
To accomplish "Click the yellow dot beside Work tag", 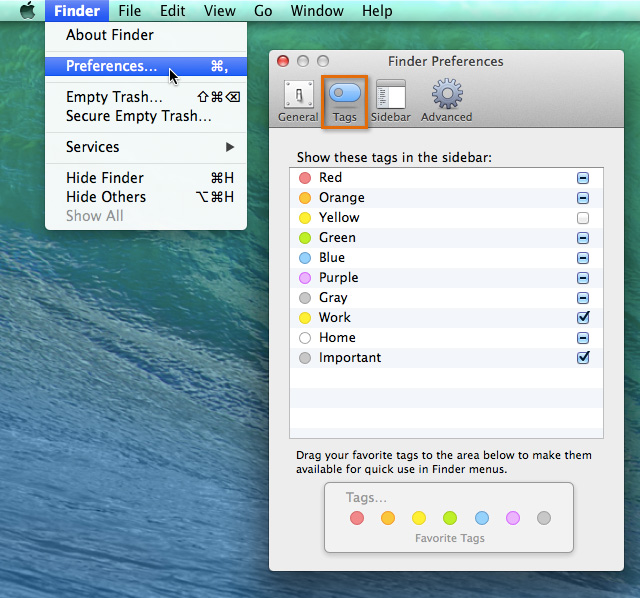I will [305, 318].
